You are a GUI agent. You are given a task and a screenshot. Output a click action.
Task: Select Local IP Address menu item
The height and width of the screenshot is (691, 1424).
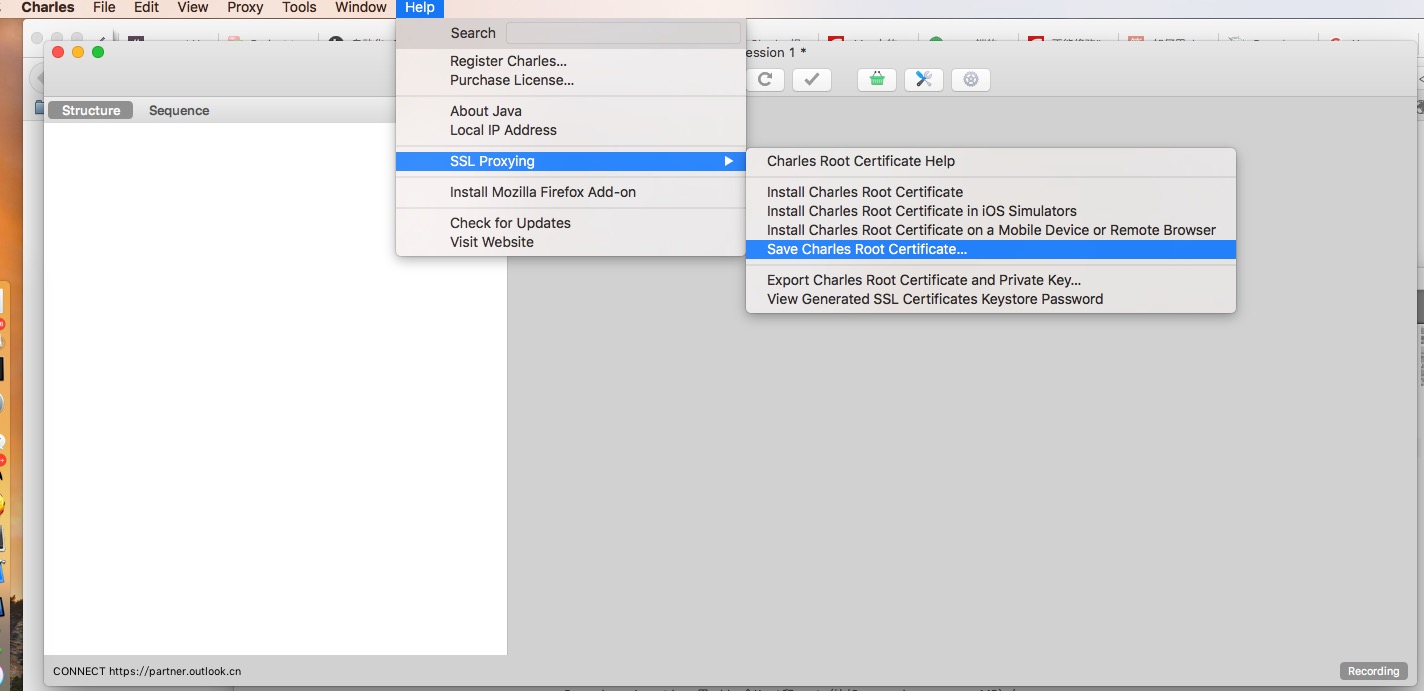coord(571,130)
